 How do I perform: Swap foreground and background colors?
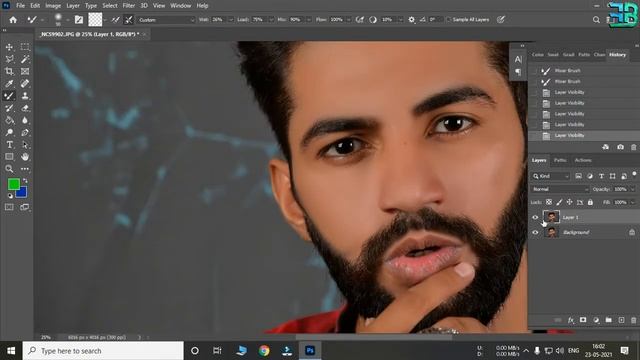pos(25,180)
